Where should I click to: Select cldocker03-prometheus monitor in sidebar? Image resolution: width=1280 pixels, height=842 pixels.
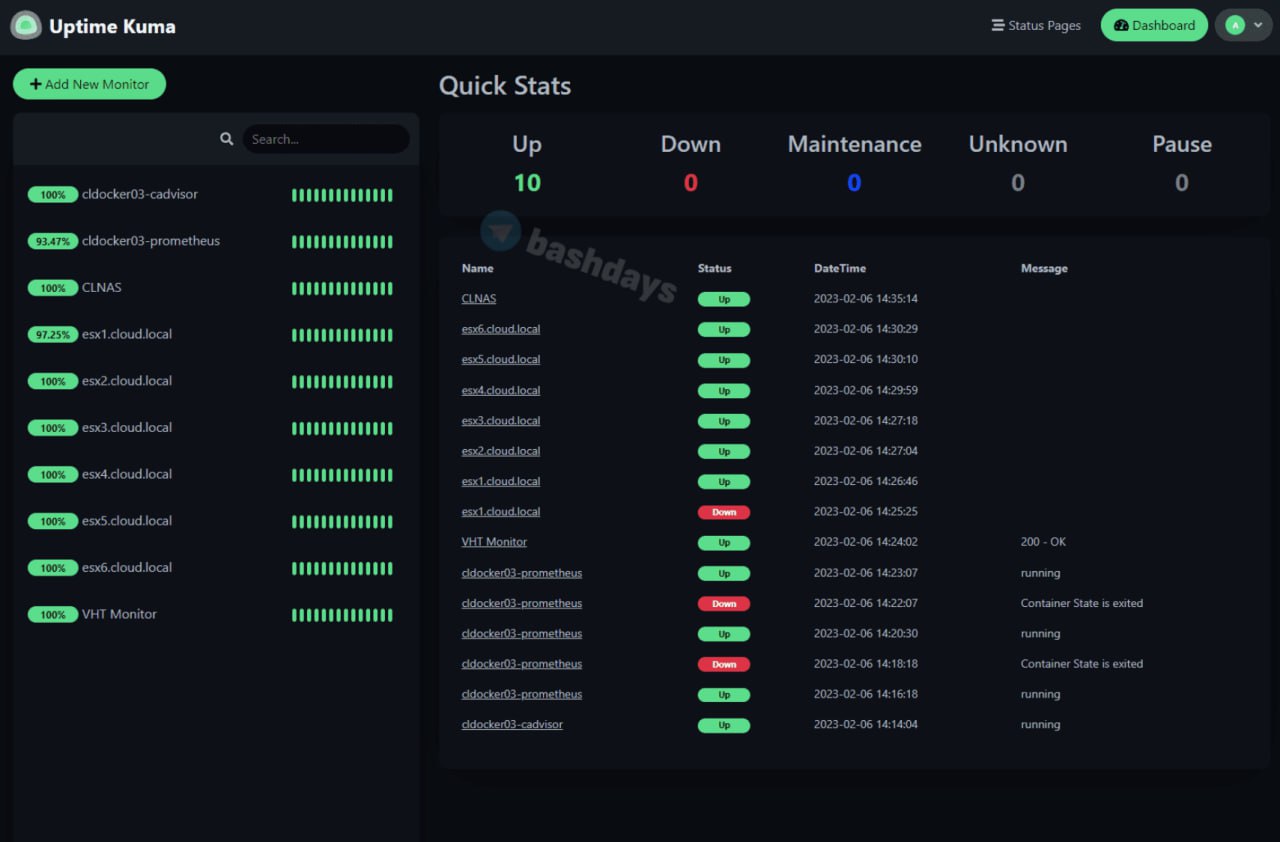pos(215,241)
